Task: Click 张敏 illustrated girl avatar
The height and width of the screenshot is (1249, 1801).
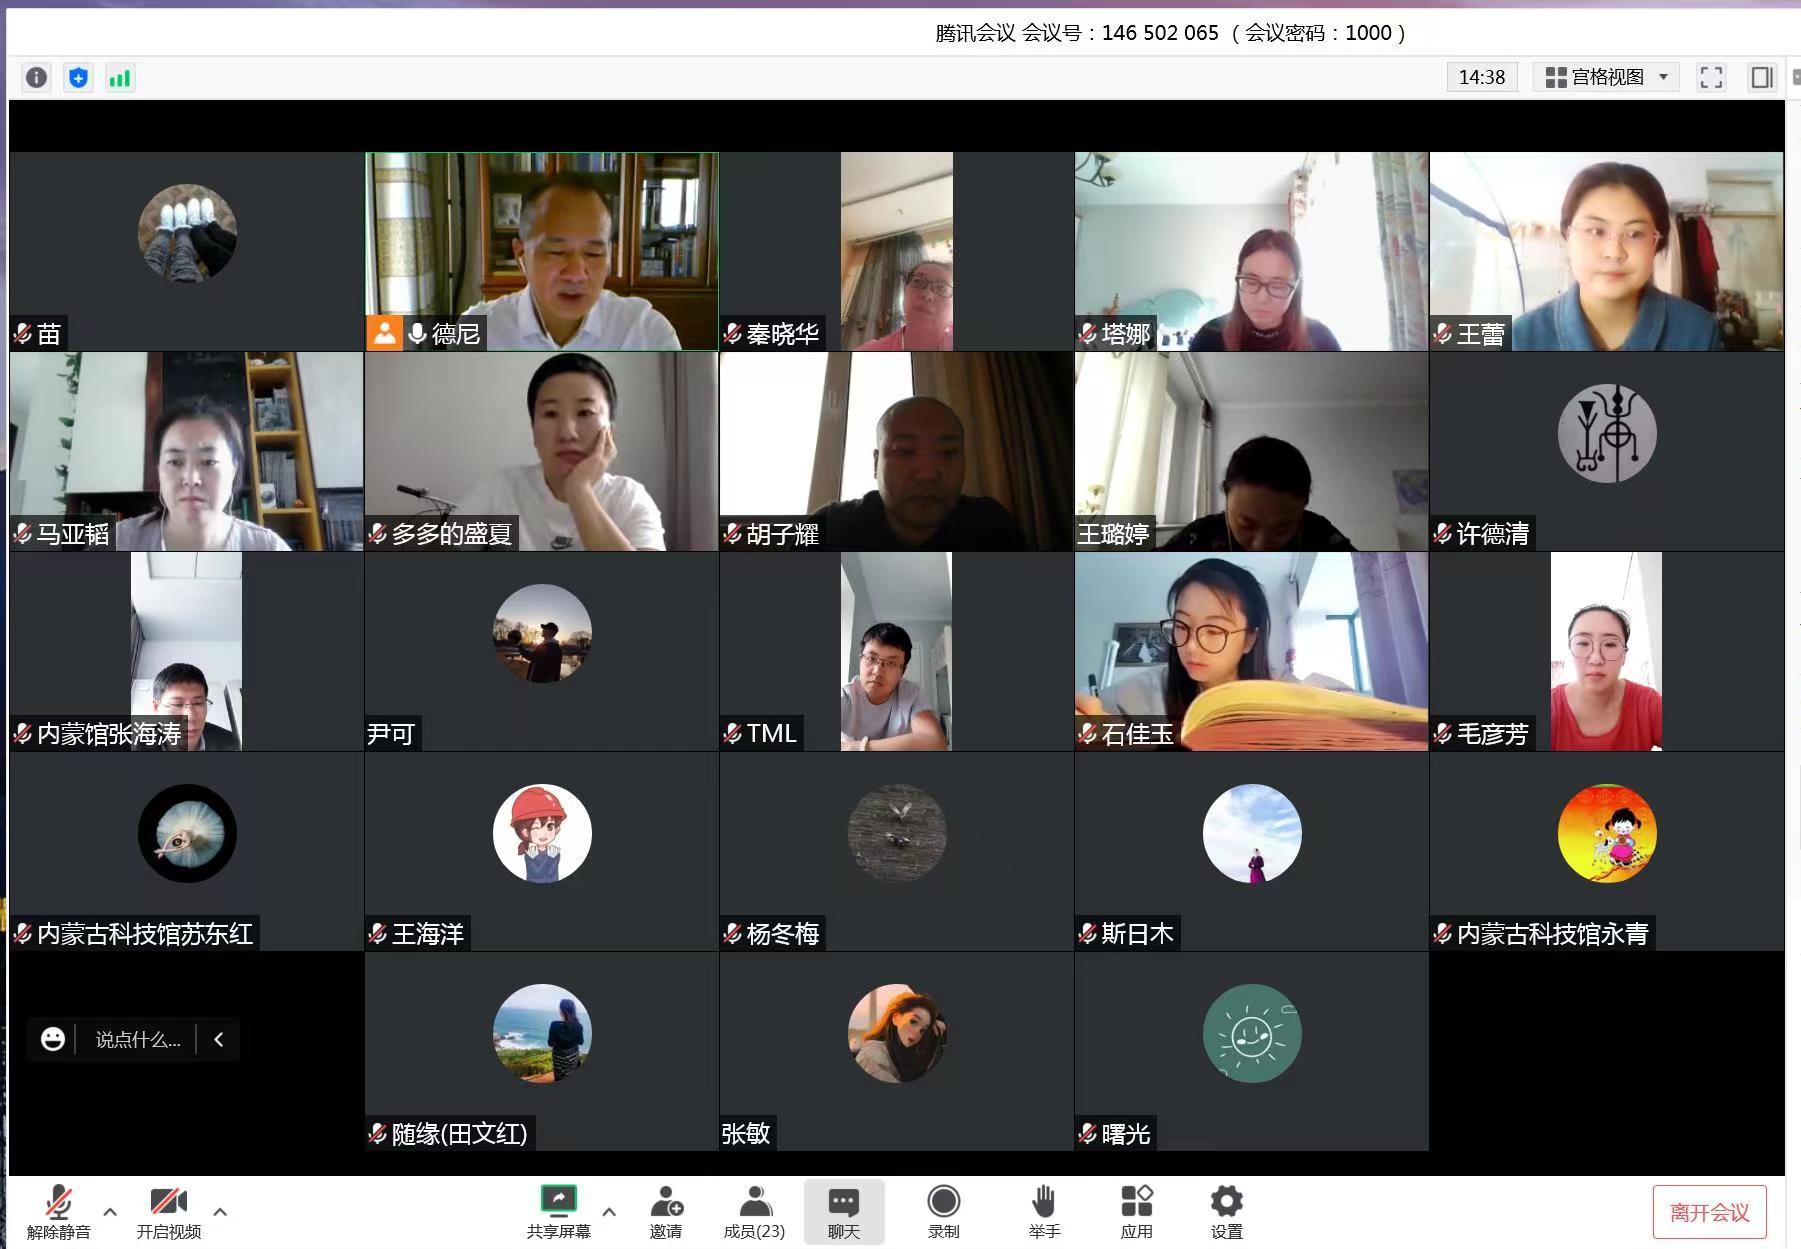Action: click(x=897, y=1033)
